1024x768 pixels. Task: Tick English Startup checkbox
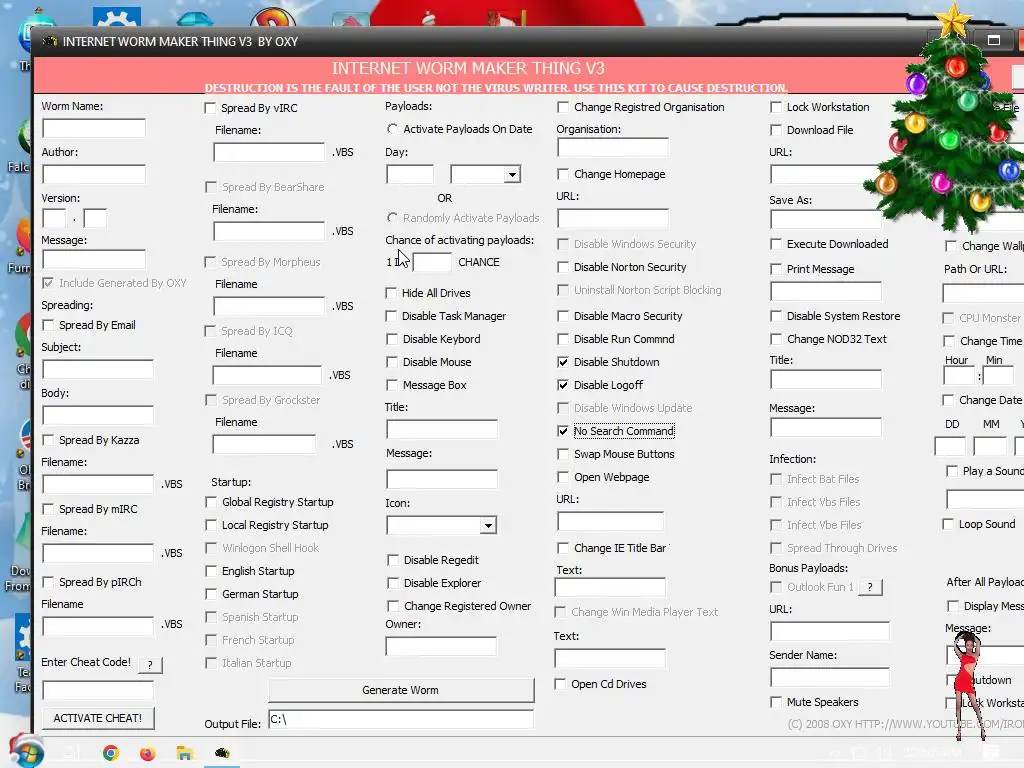pos(210,571)
